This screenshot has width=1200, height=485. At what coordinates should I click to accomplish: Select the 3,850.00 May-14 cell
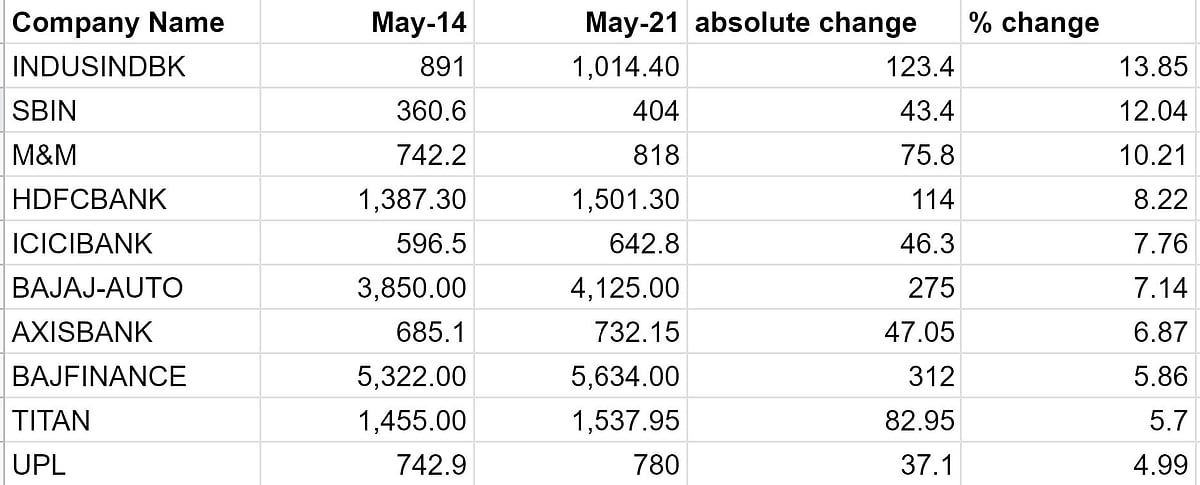(x=412, y=288)
